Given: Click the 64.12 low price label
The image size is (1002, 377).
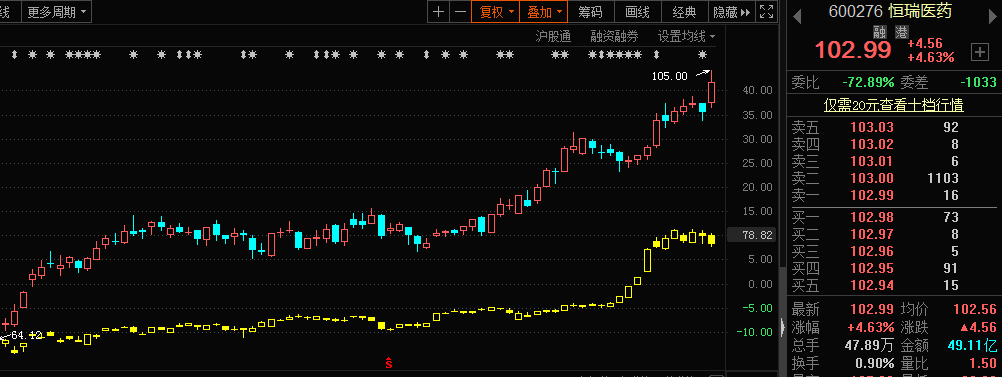Looking at the screenshot, I should click(26, 335).
